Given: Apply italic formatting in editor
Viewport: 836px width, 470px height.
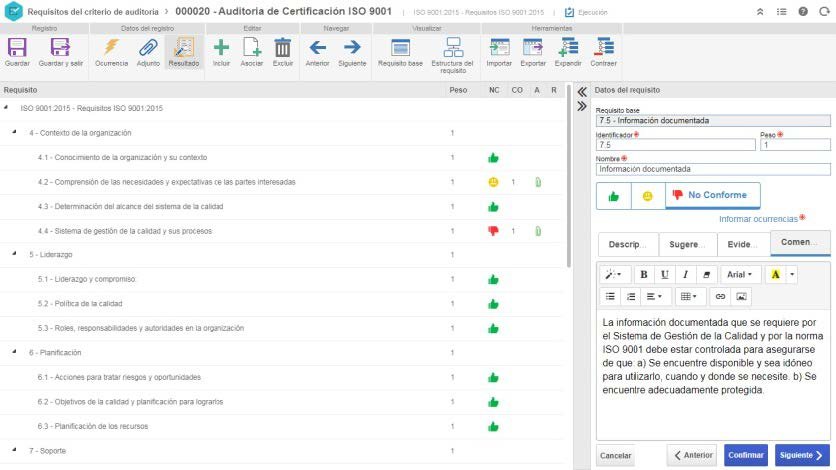Looking at the screenshot, I should (685, 274).
